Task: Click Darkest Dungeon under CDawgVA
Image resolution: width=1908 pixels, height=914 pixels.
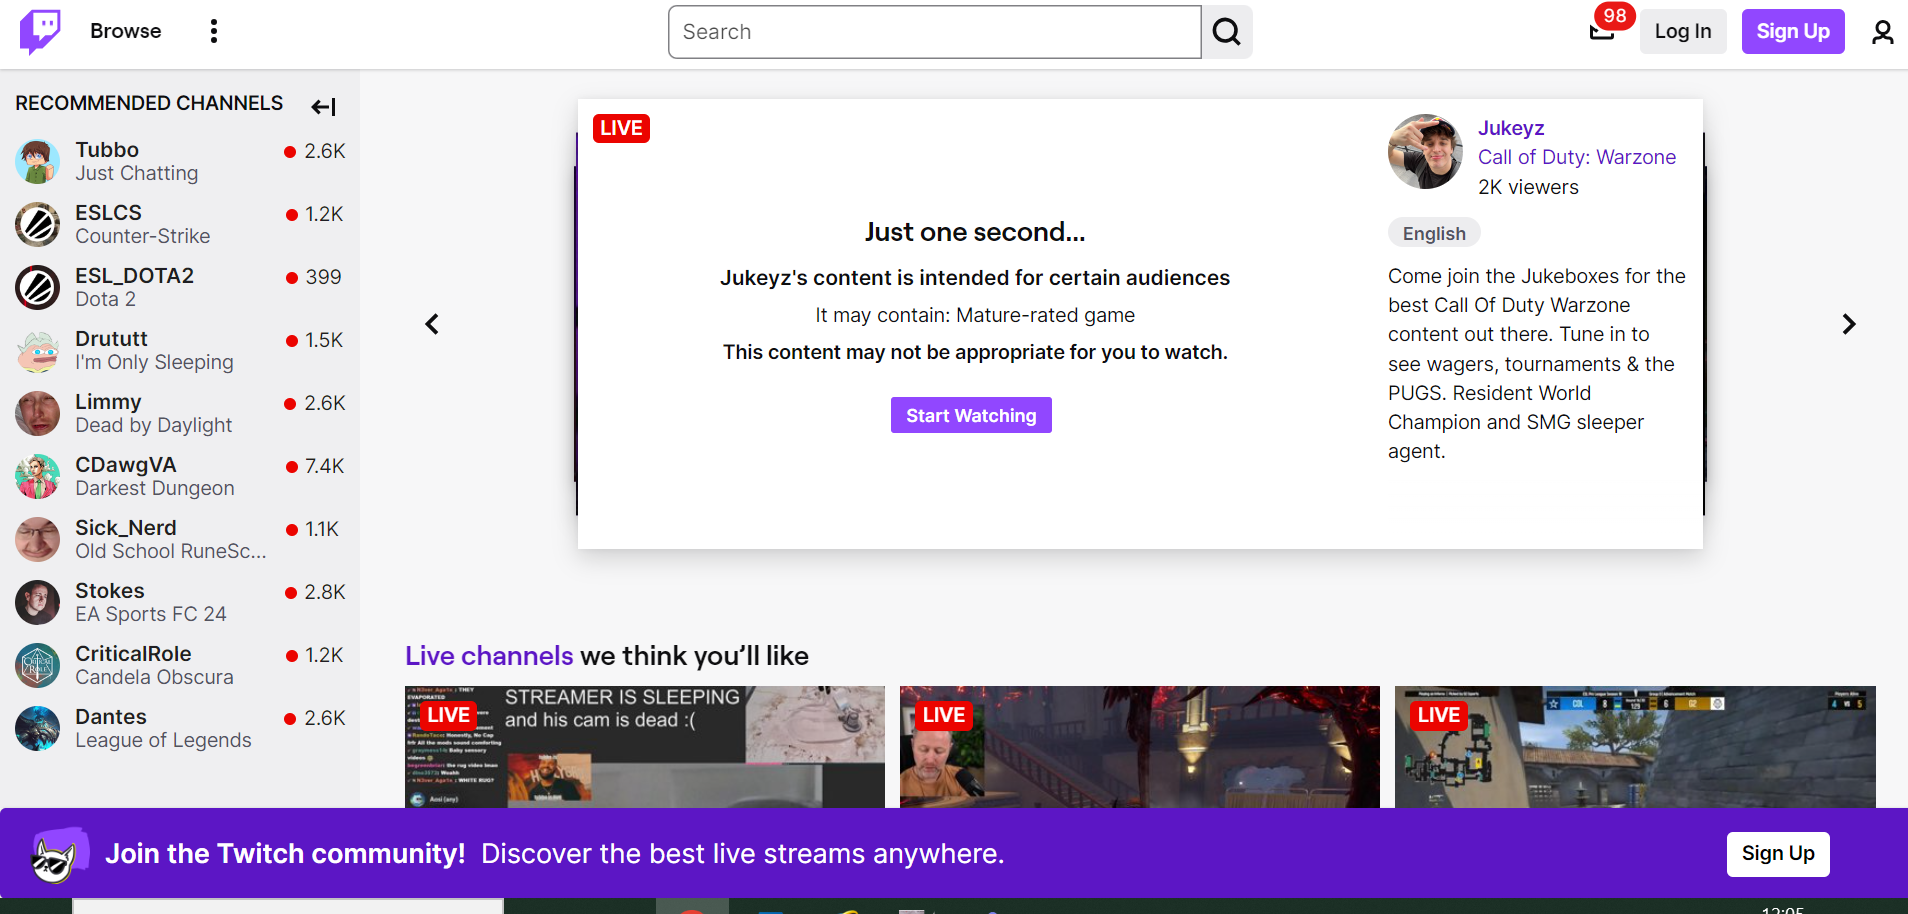Action: pos(155,489)
